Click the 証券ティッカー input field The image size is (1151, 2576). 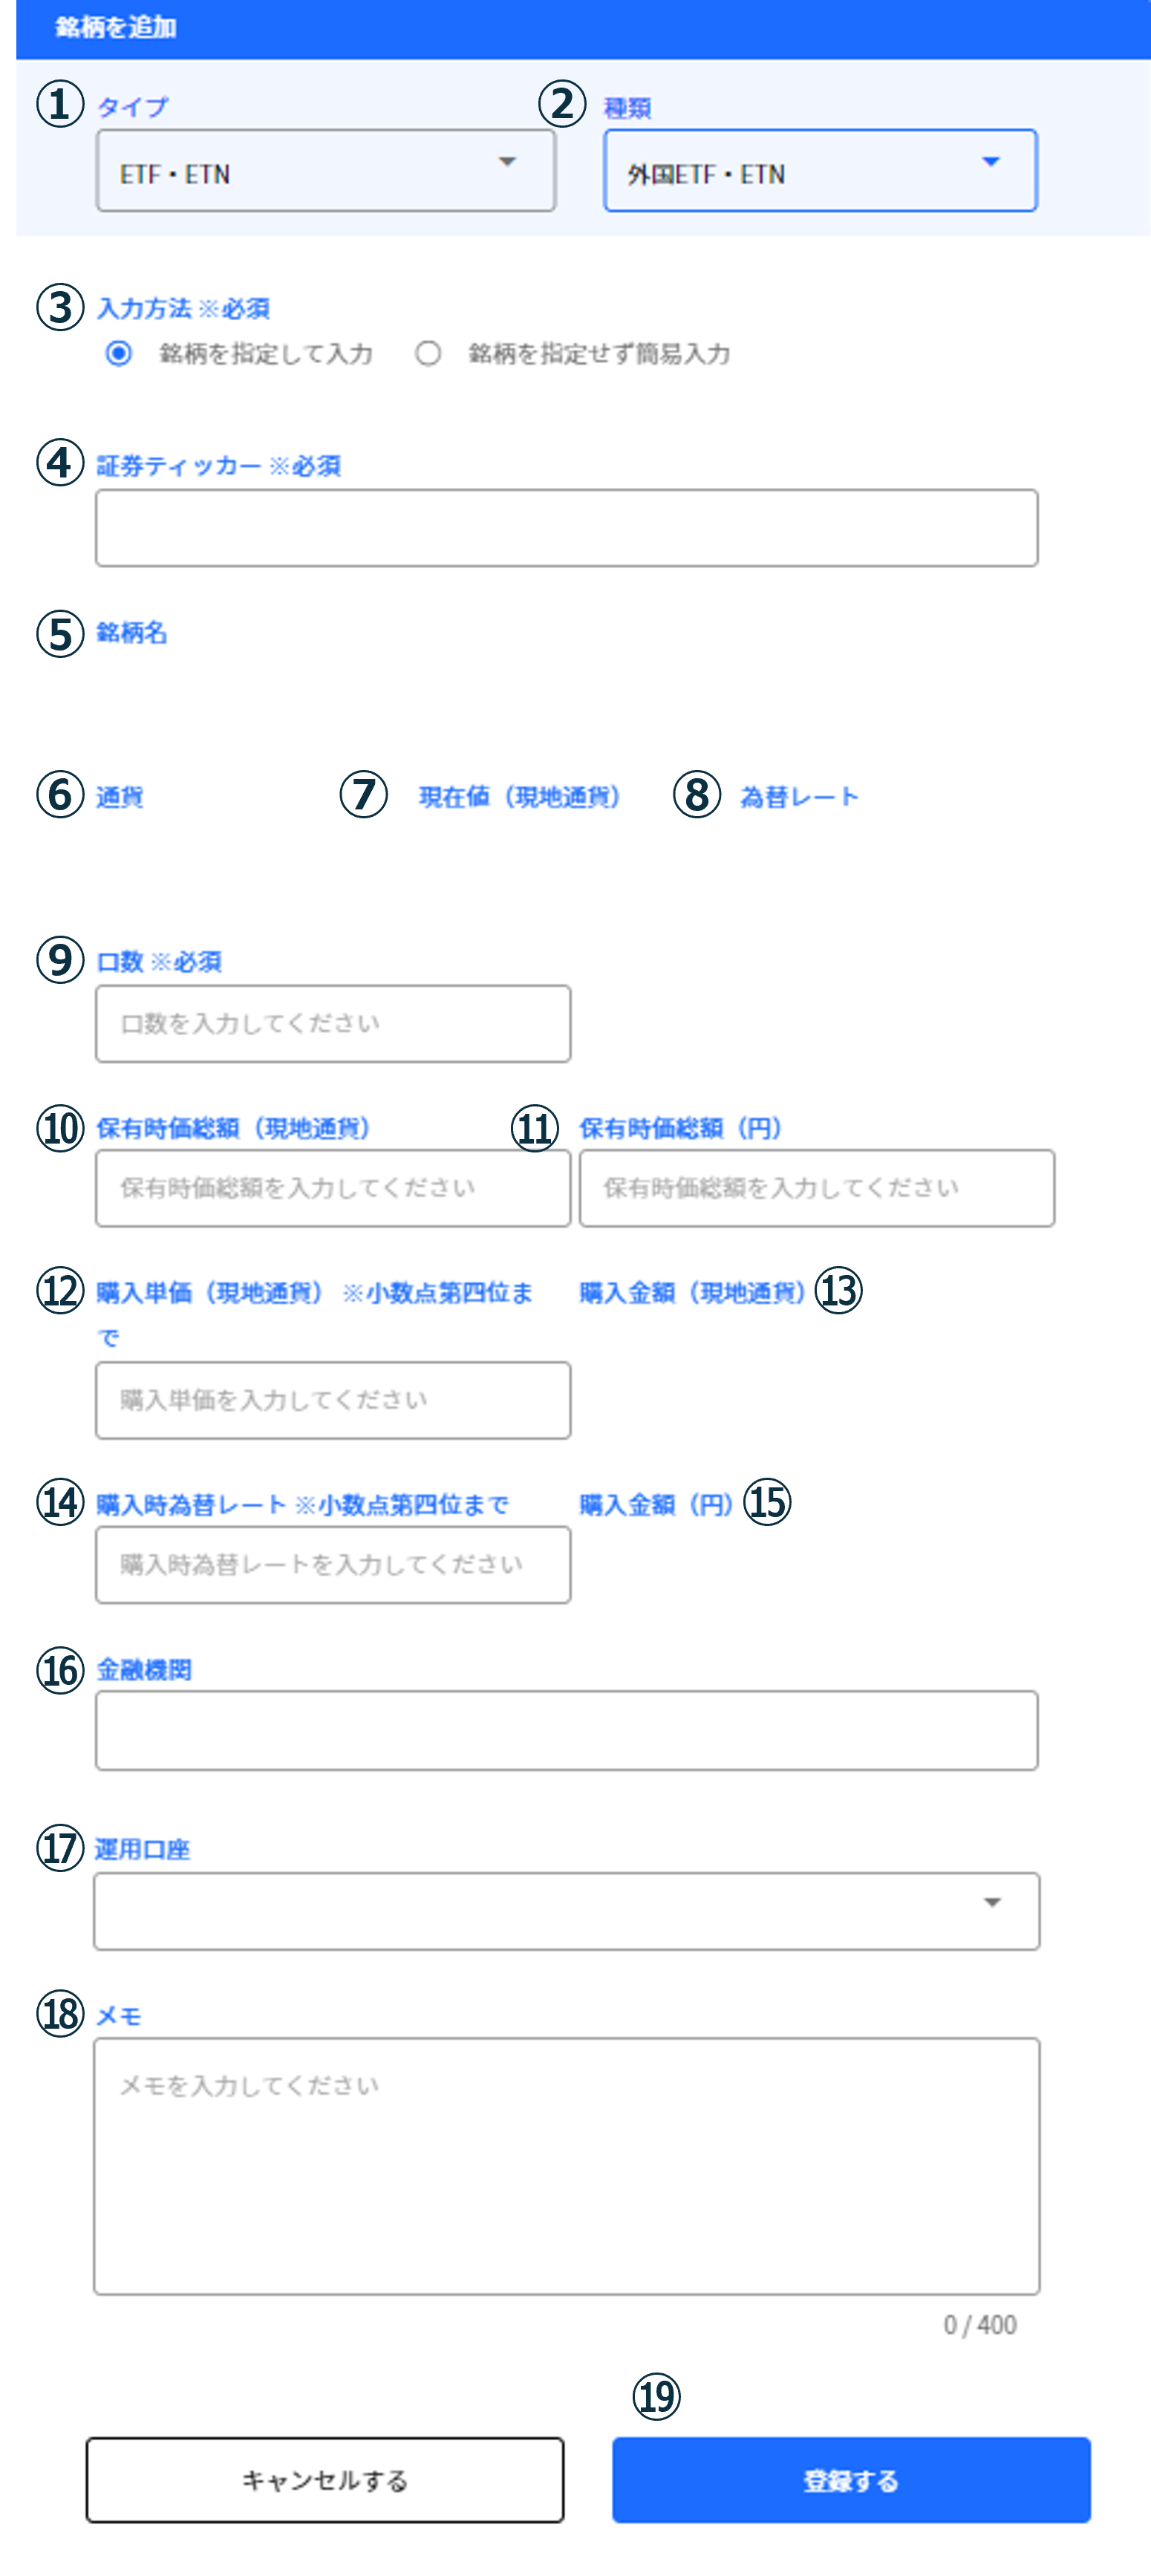[567, 528]
